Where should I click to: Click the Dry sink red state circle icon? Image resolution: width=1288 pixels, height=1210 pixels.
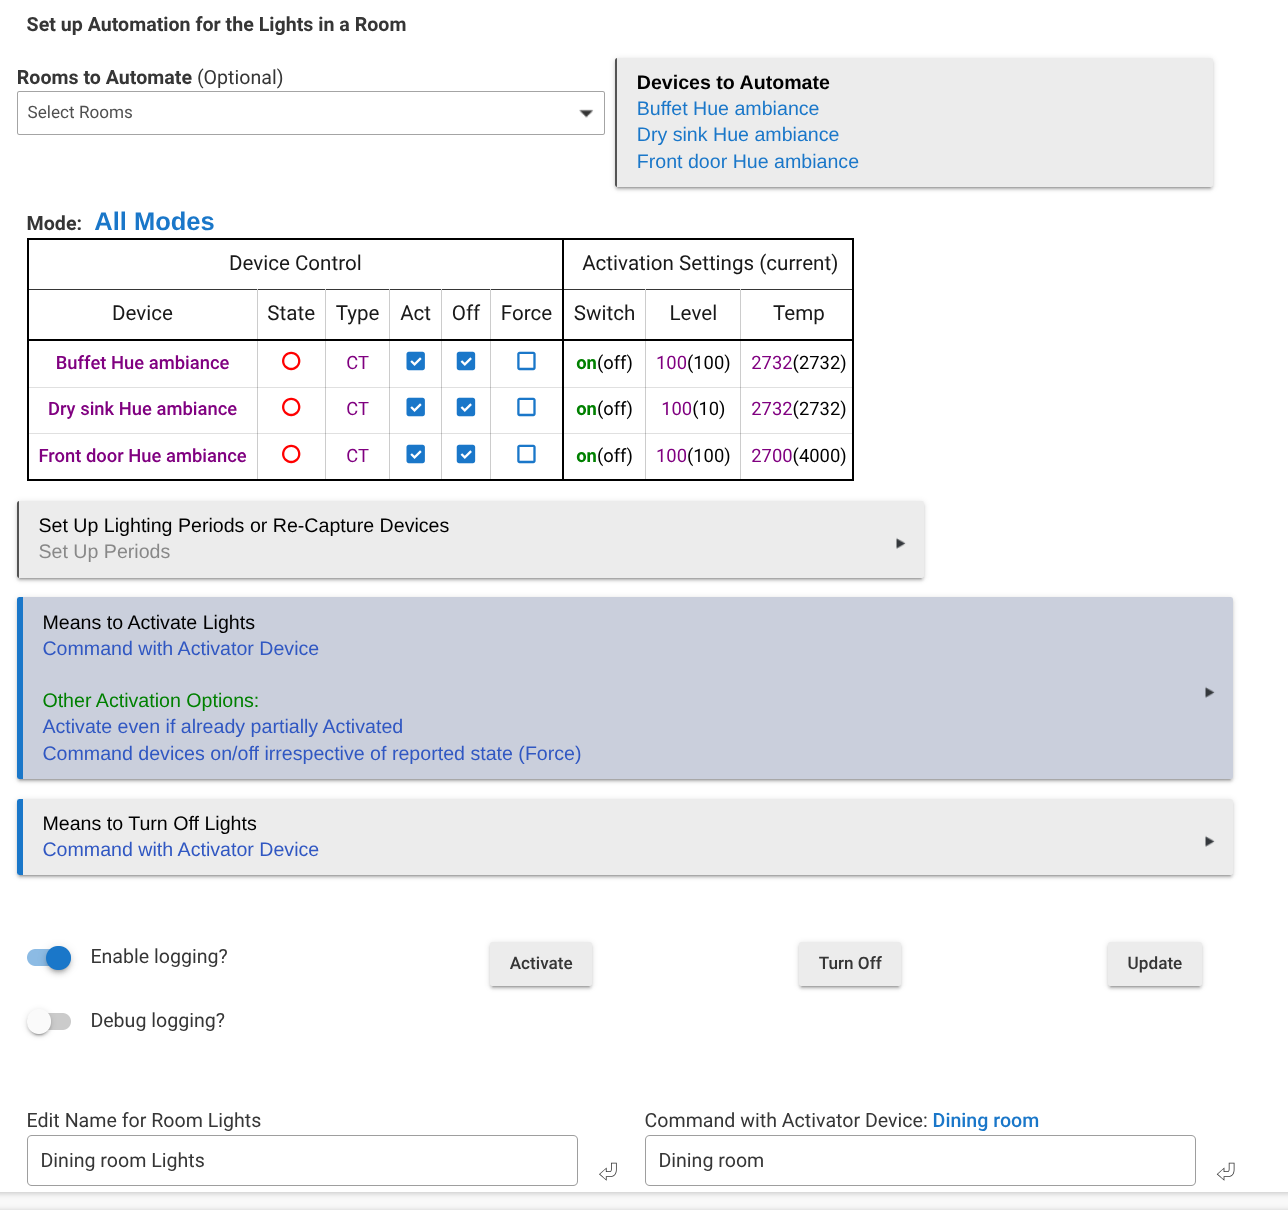(x=291, y=407)
